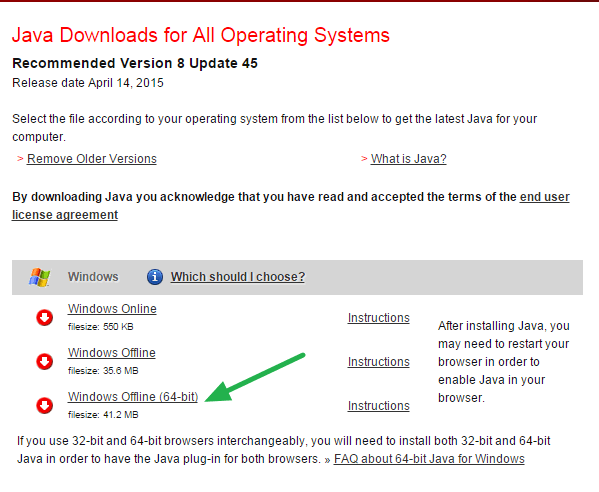Open Instructions for Windows Online
599x492 pixels.
(379, 318)
